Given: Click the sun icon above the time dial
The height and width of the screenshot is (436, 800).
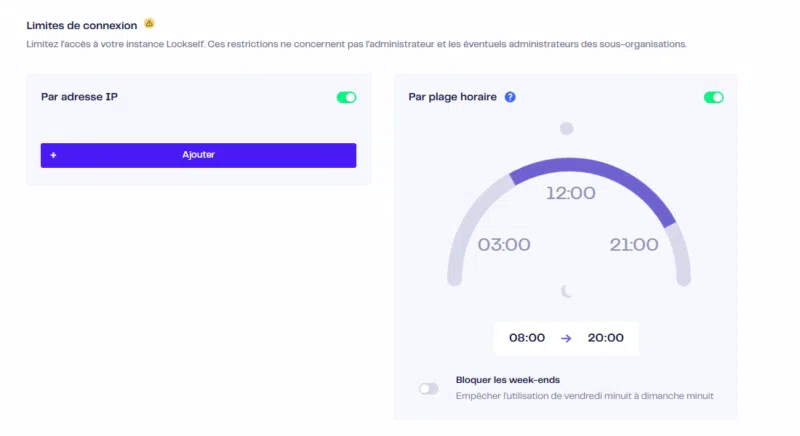Looking at the screenshot, I should (567, 128).
